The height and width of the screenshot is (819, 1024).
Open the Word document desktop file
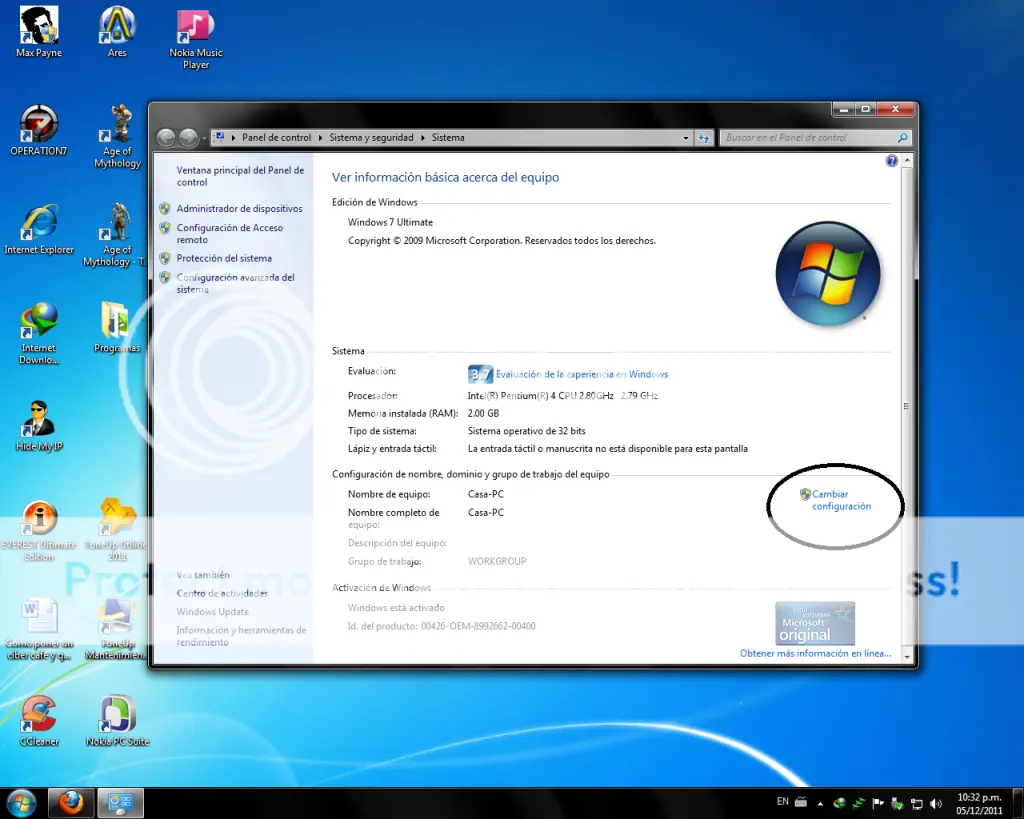click(39, 628)
